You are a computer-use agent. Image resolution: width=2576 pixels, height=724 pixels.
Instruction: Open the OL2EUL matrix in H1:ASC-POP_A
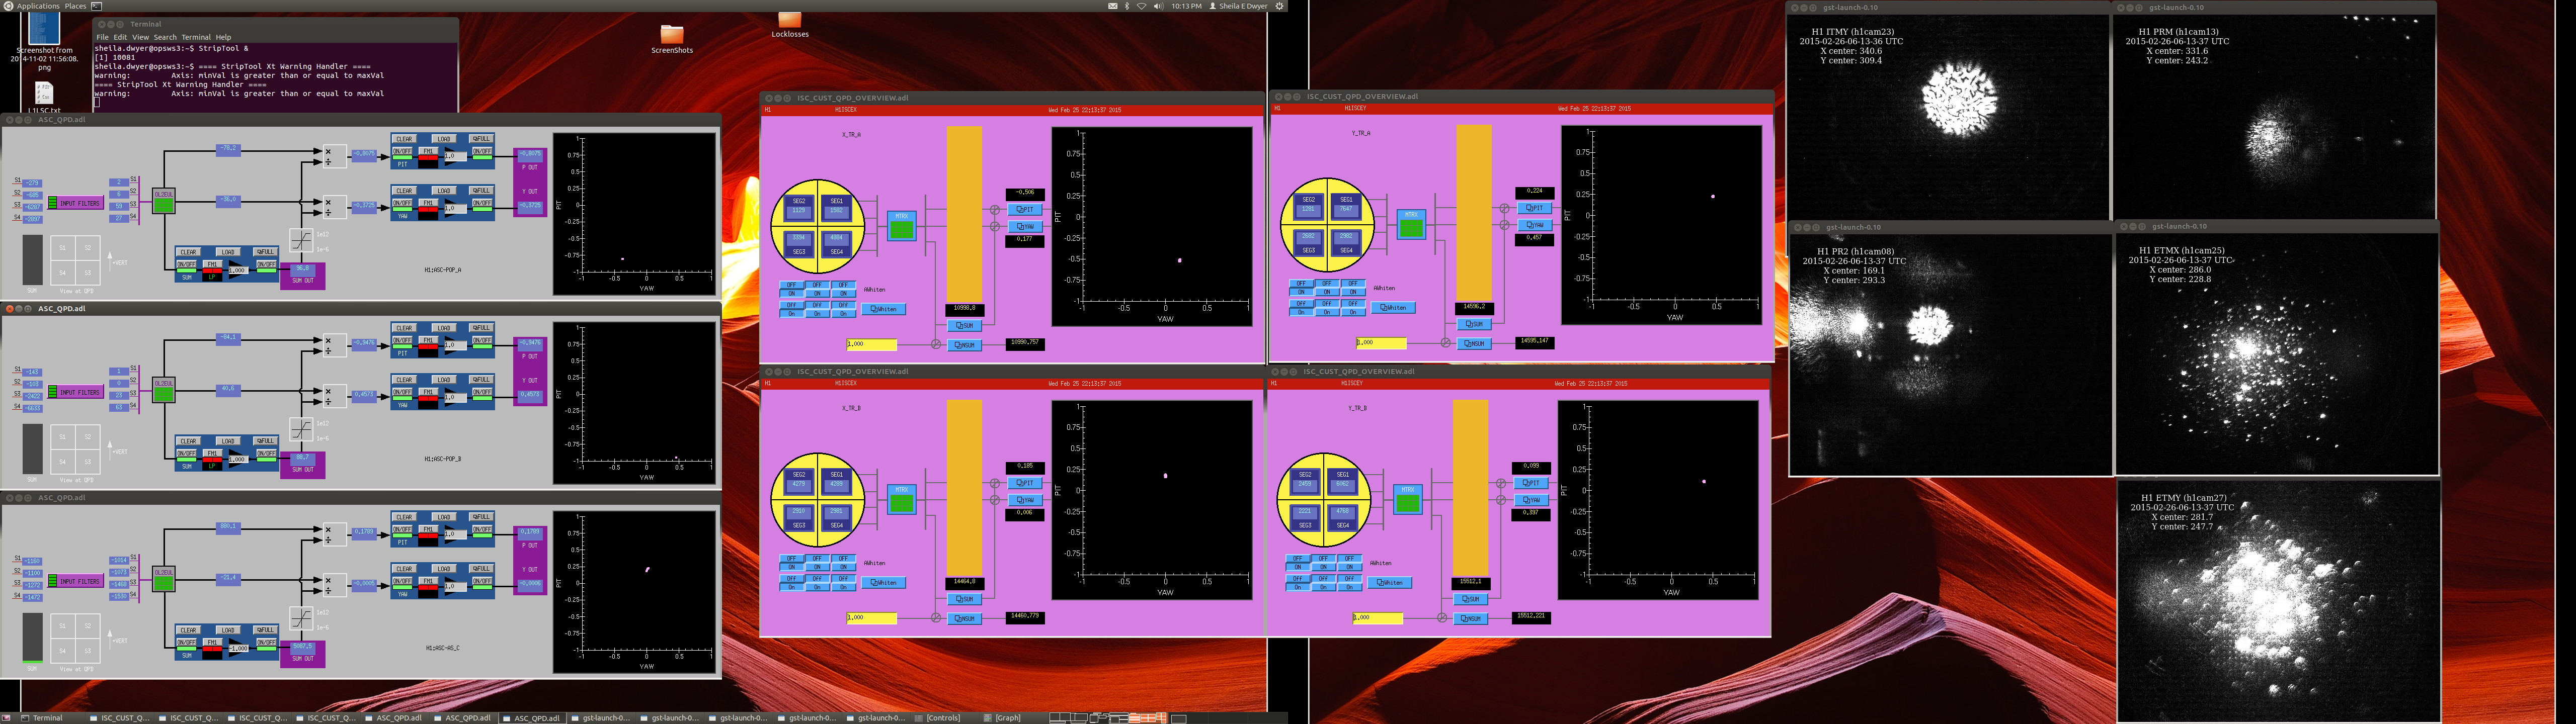click(164, 200)
